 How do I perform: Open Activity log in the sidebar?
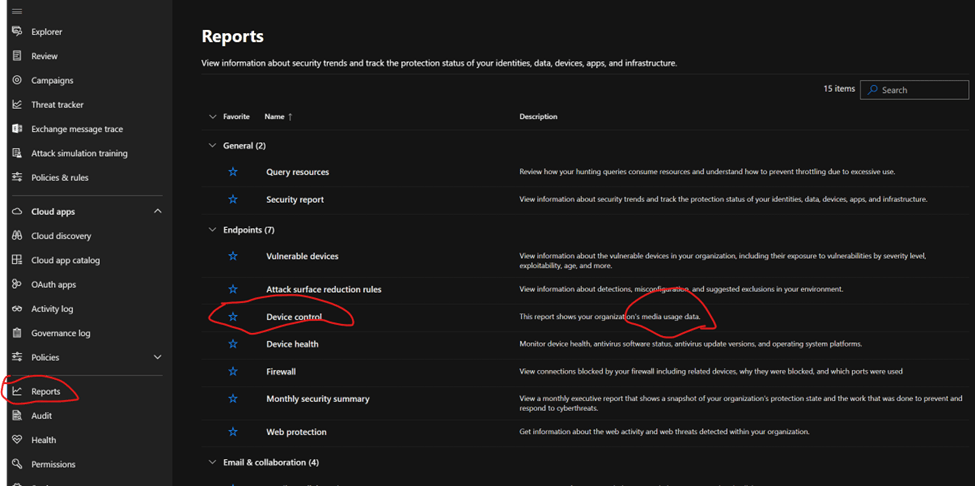pos(52,309)
